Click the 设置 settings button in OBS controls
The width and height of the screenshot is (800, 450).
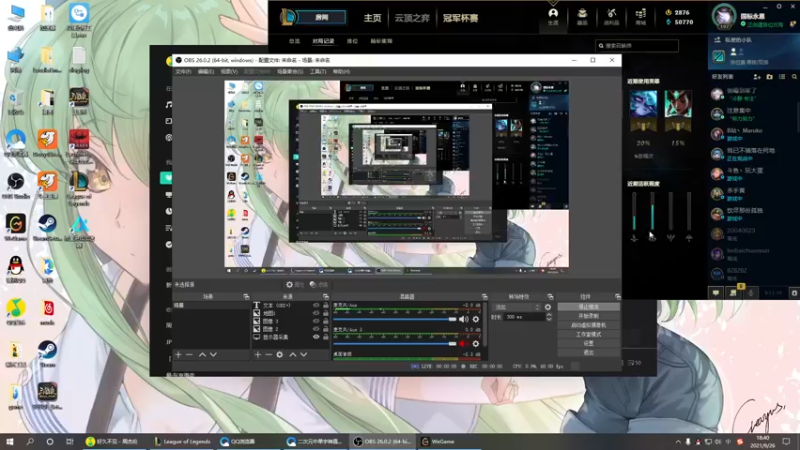(588, 343)
